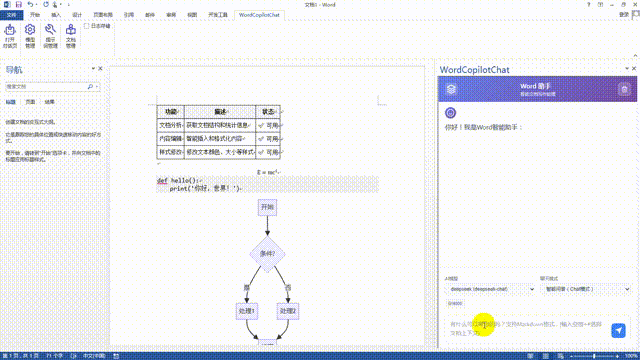The height and width of the screenshot is (360, 640).
Task: Open the Home ribbon tab
Action: 35,15
